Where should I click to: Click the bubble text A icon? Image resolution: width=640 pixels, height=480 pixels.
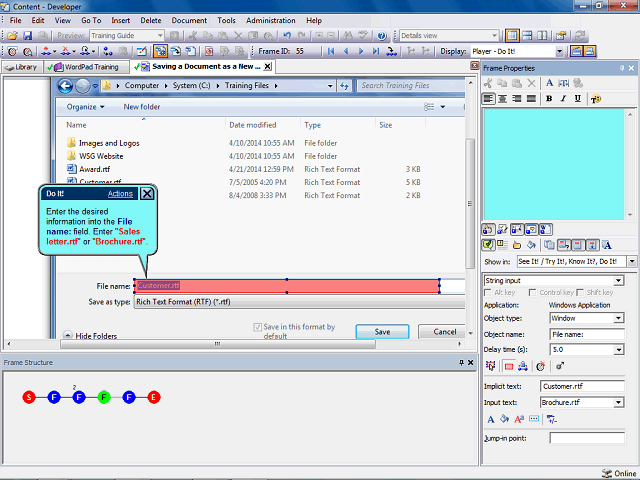pos(607,245)
